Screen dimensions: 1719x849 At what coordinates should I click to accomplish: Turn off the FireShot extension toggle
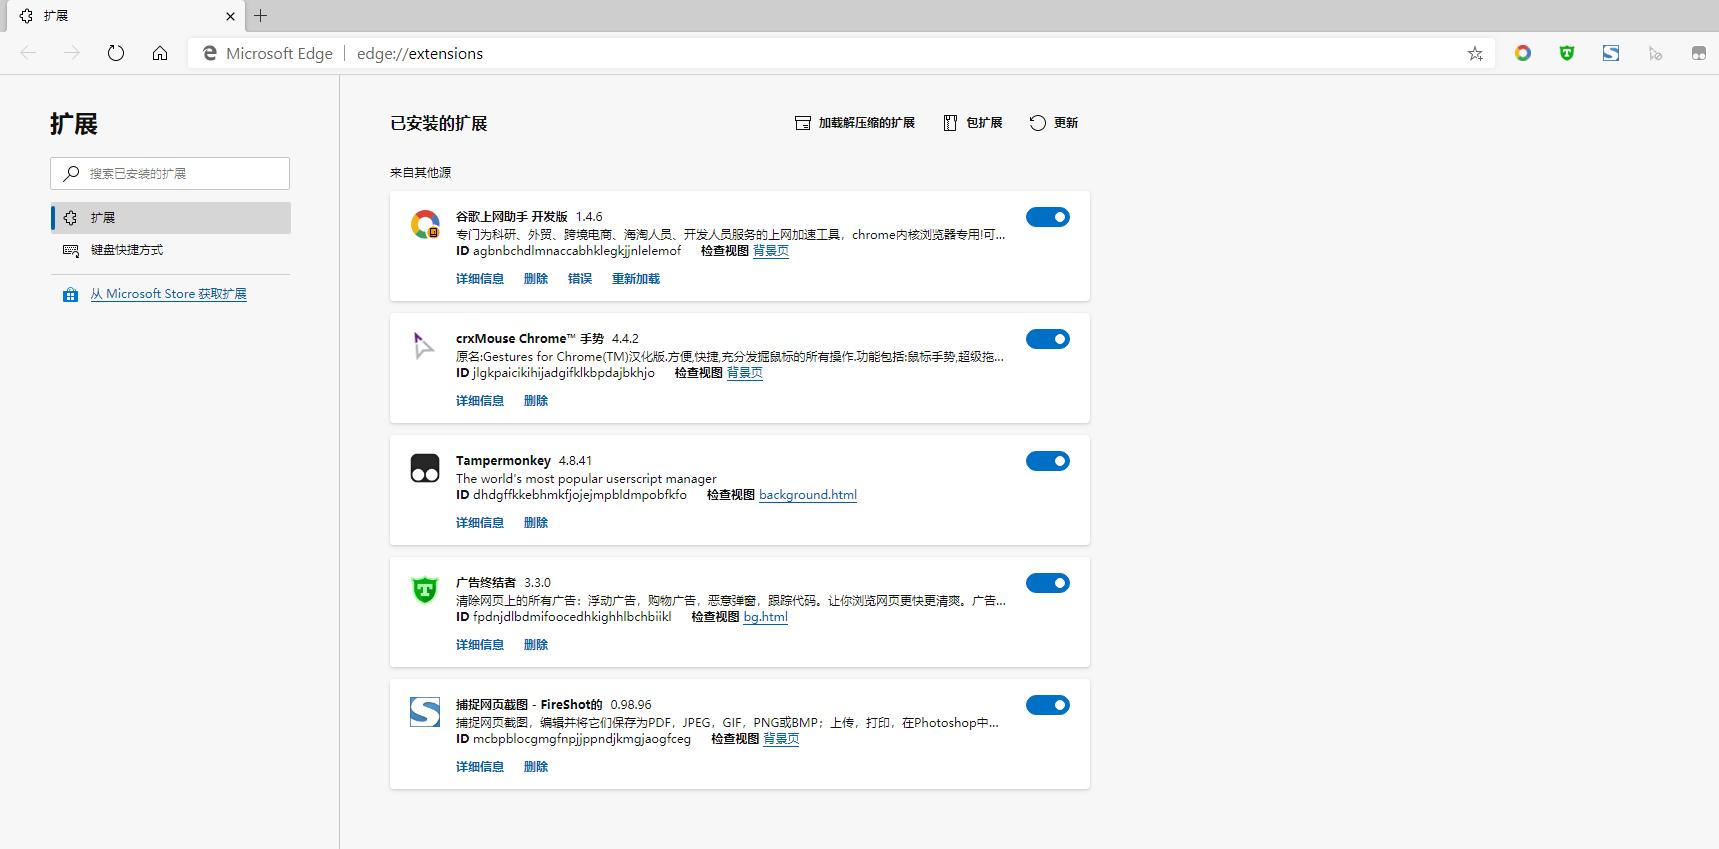click(1048, 705)
